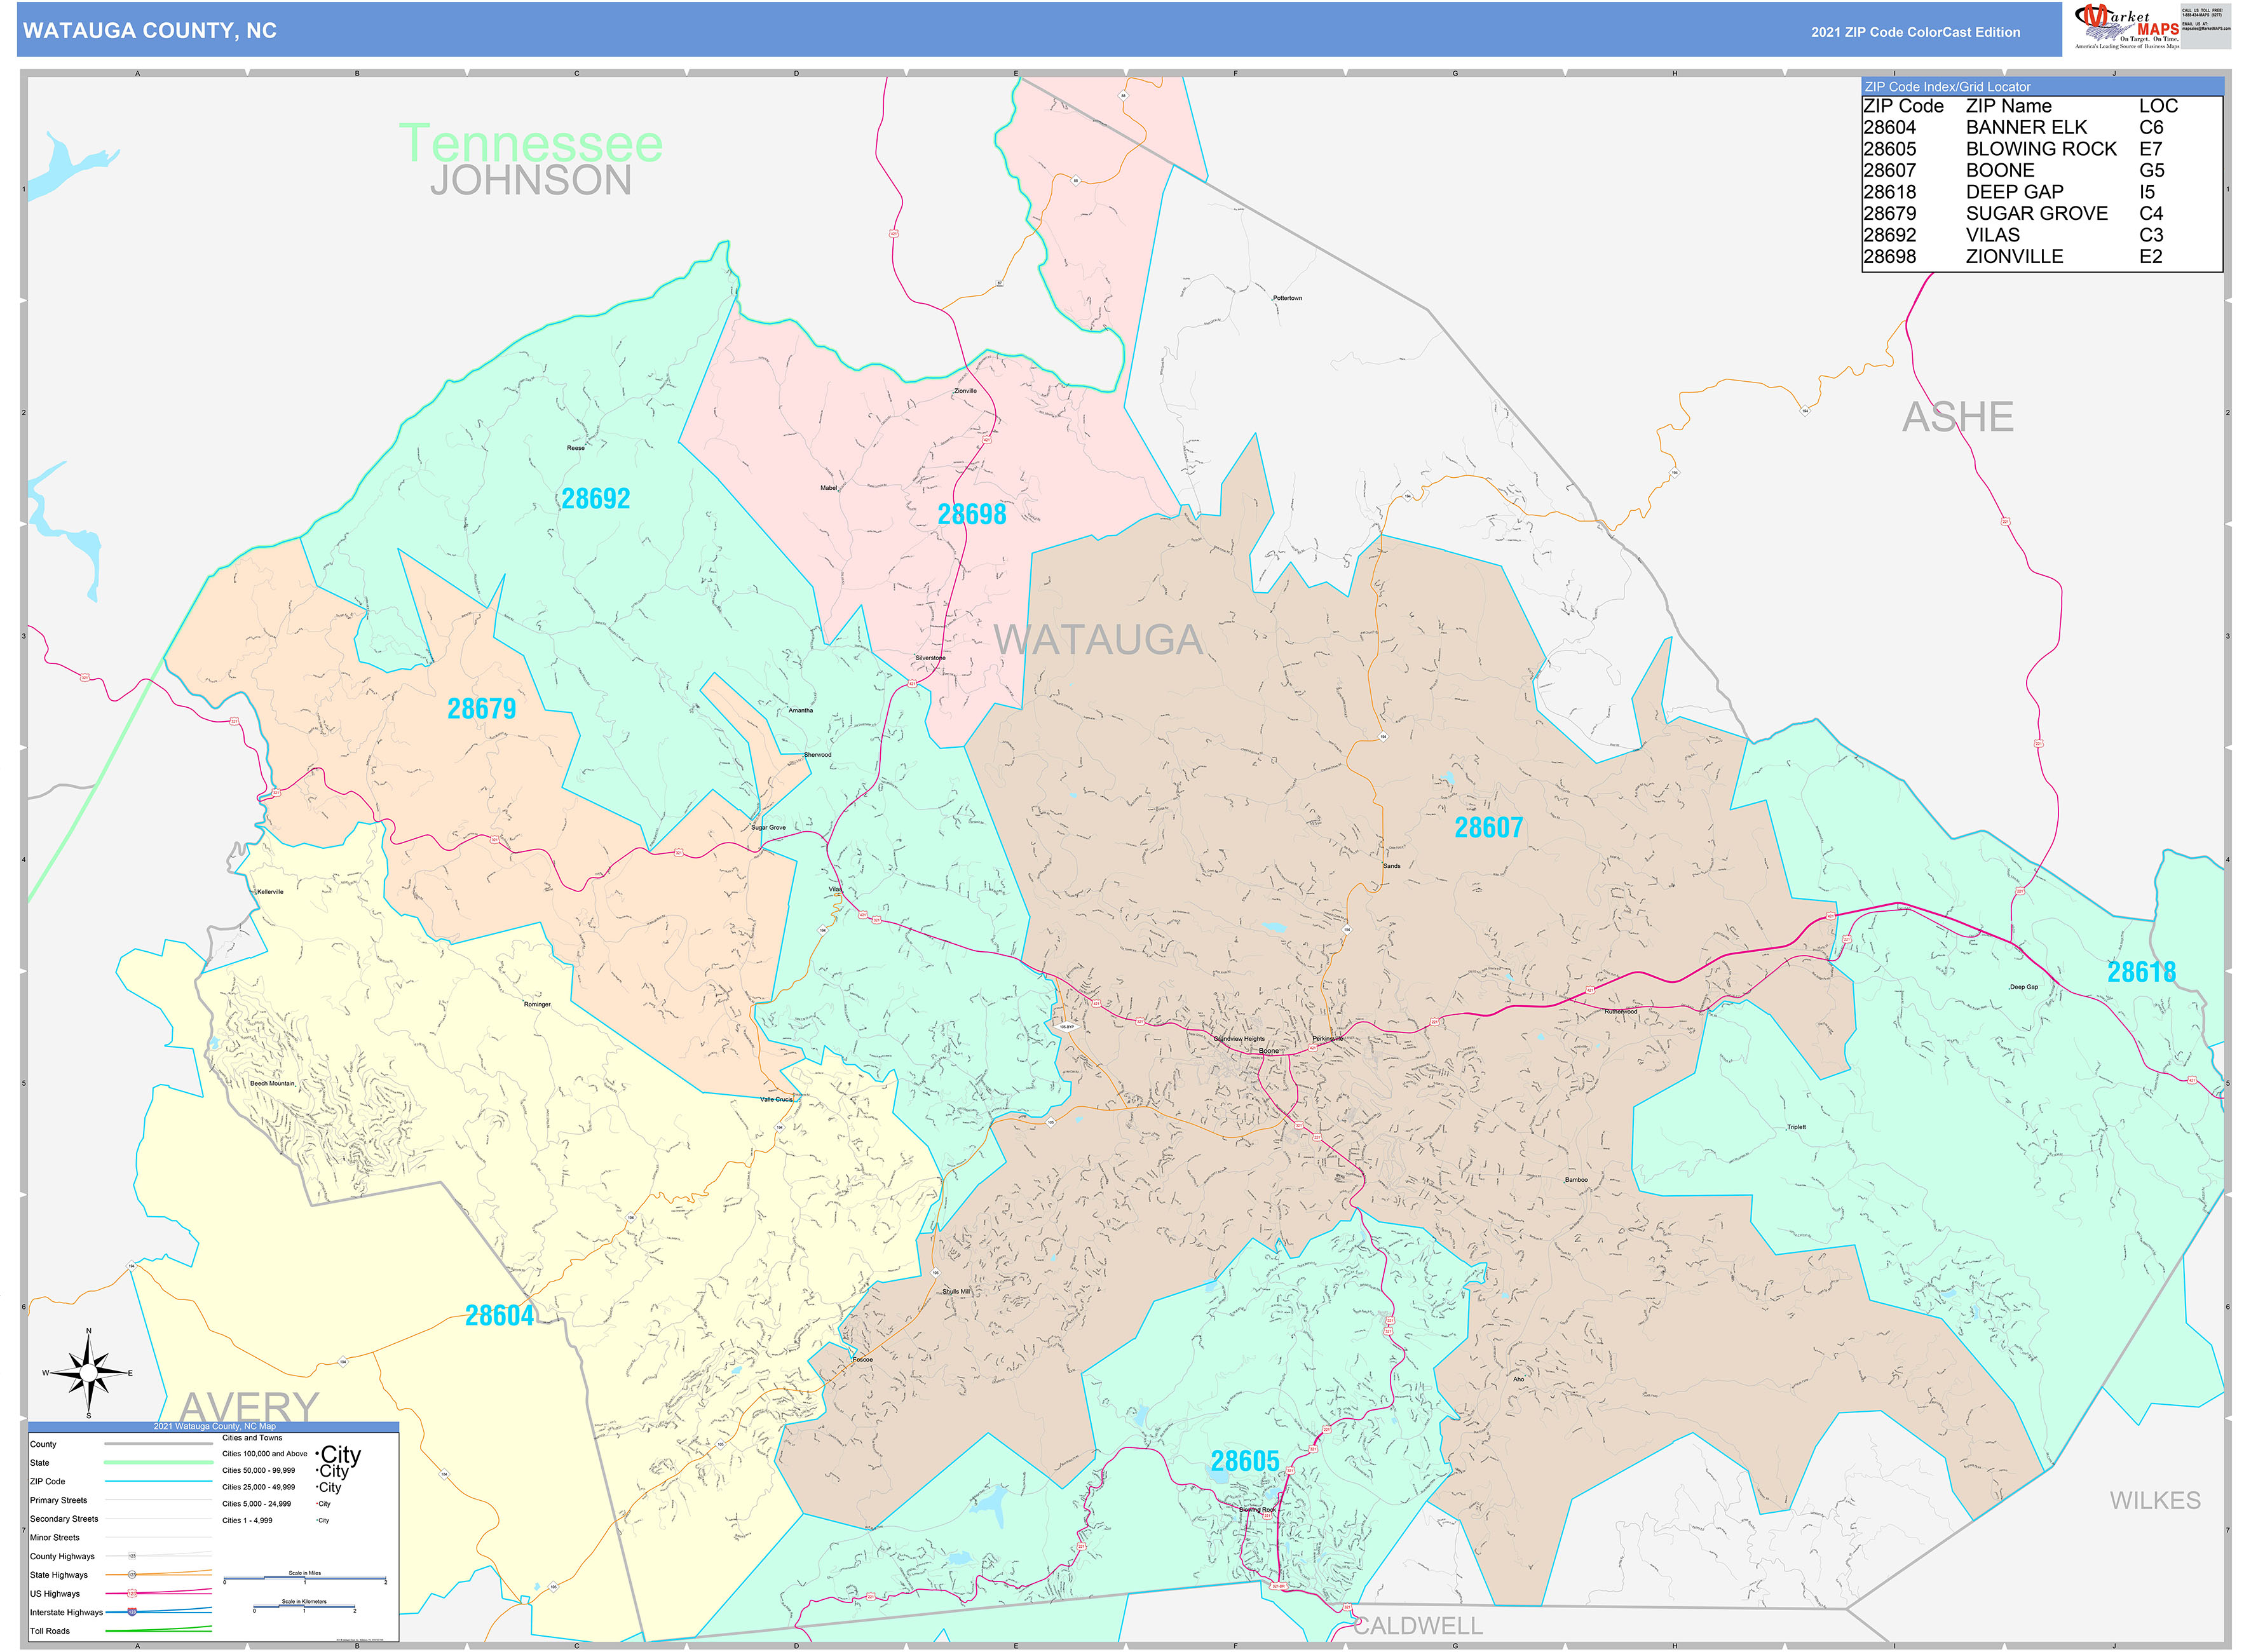Viewport: 2244px width, 1652px height.
Task: Click the JOHNSON county label
Action: click(530, 181)
